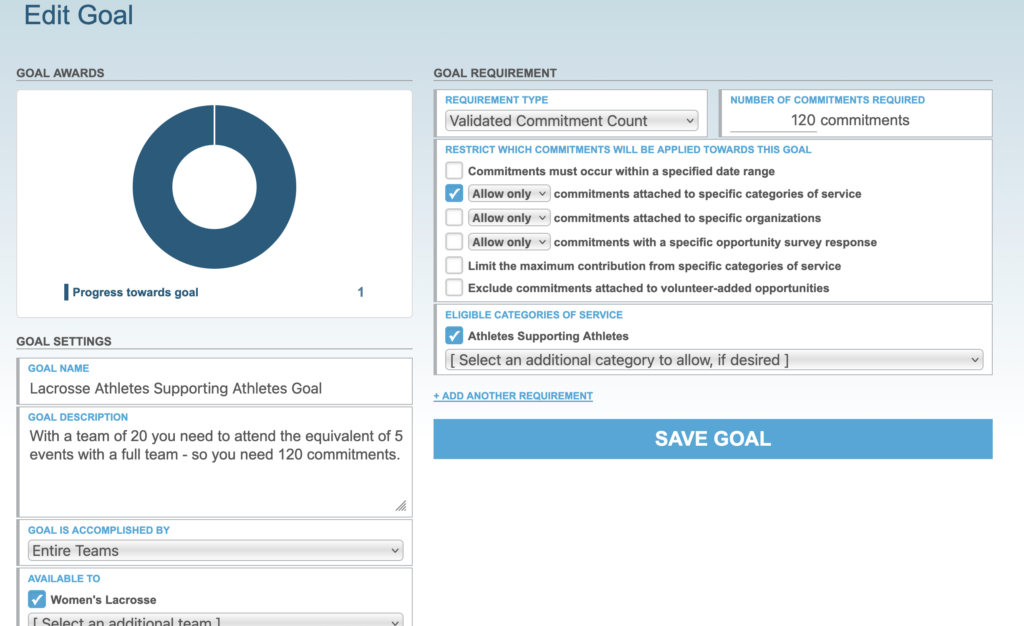Deselect the Women's Lacrosse team checkbox
This screenshot has width=1024, height=626.
pyautogui.click(x=37, y=600)
